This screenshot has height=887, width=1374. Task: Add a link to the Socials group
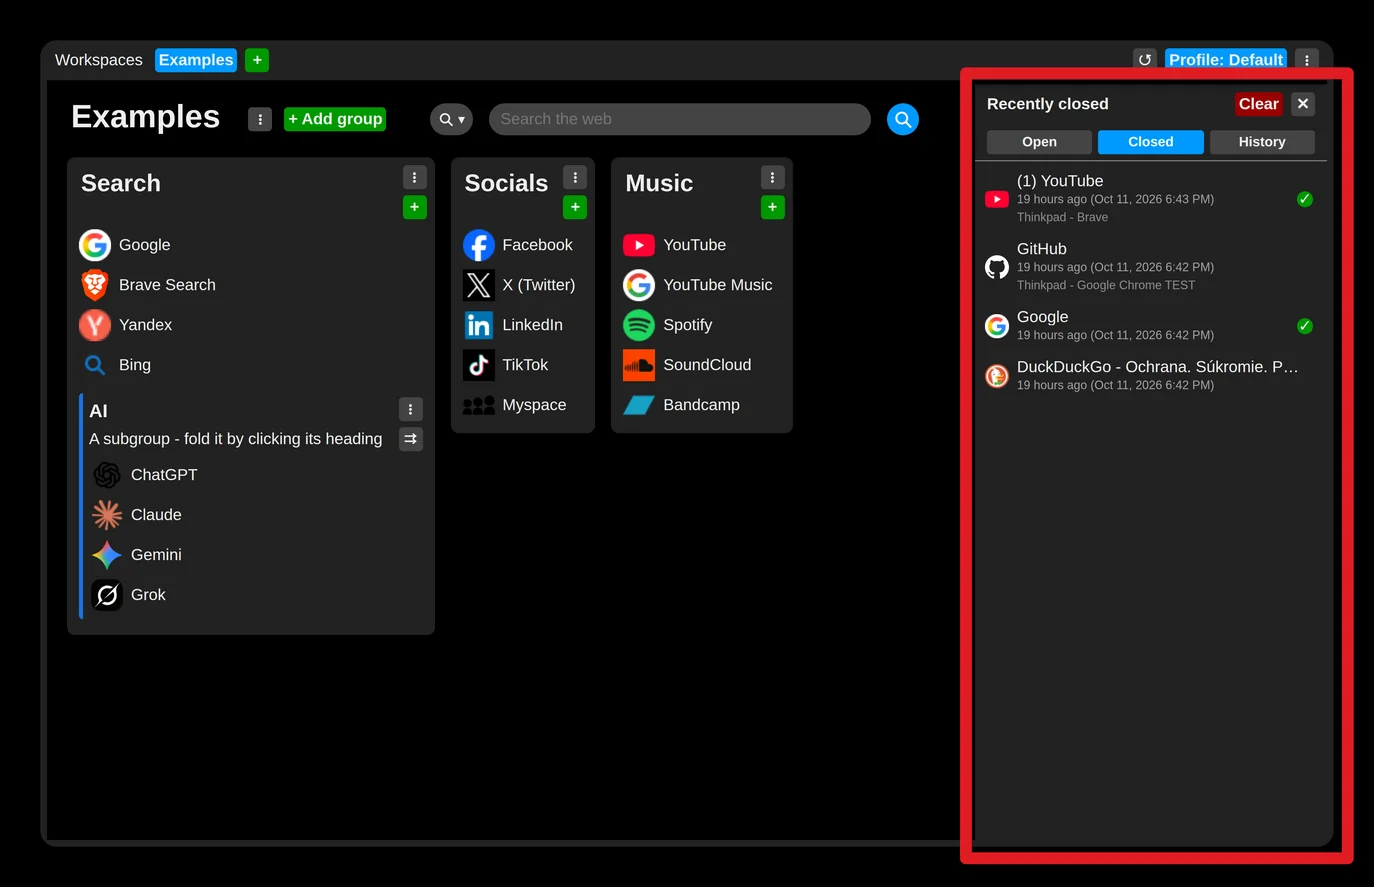575,207
